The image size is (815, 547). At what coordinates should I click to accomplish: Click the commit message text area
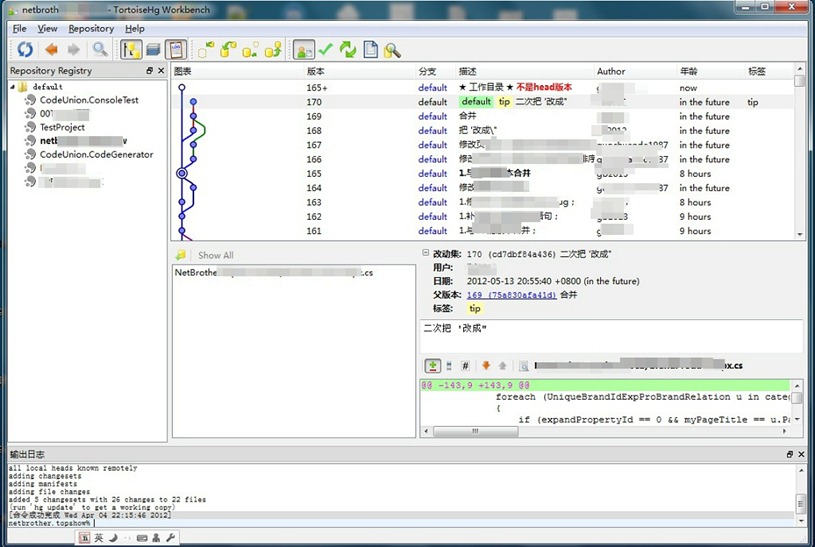(x=611, y=336)
